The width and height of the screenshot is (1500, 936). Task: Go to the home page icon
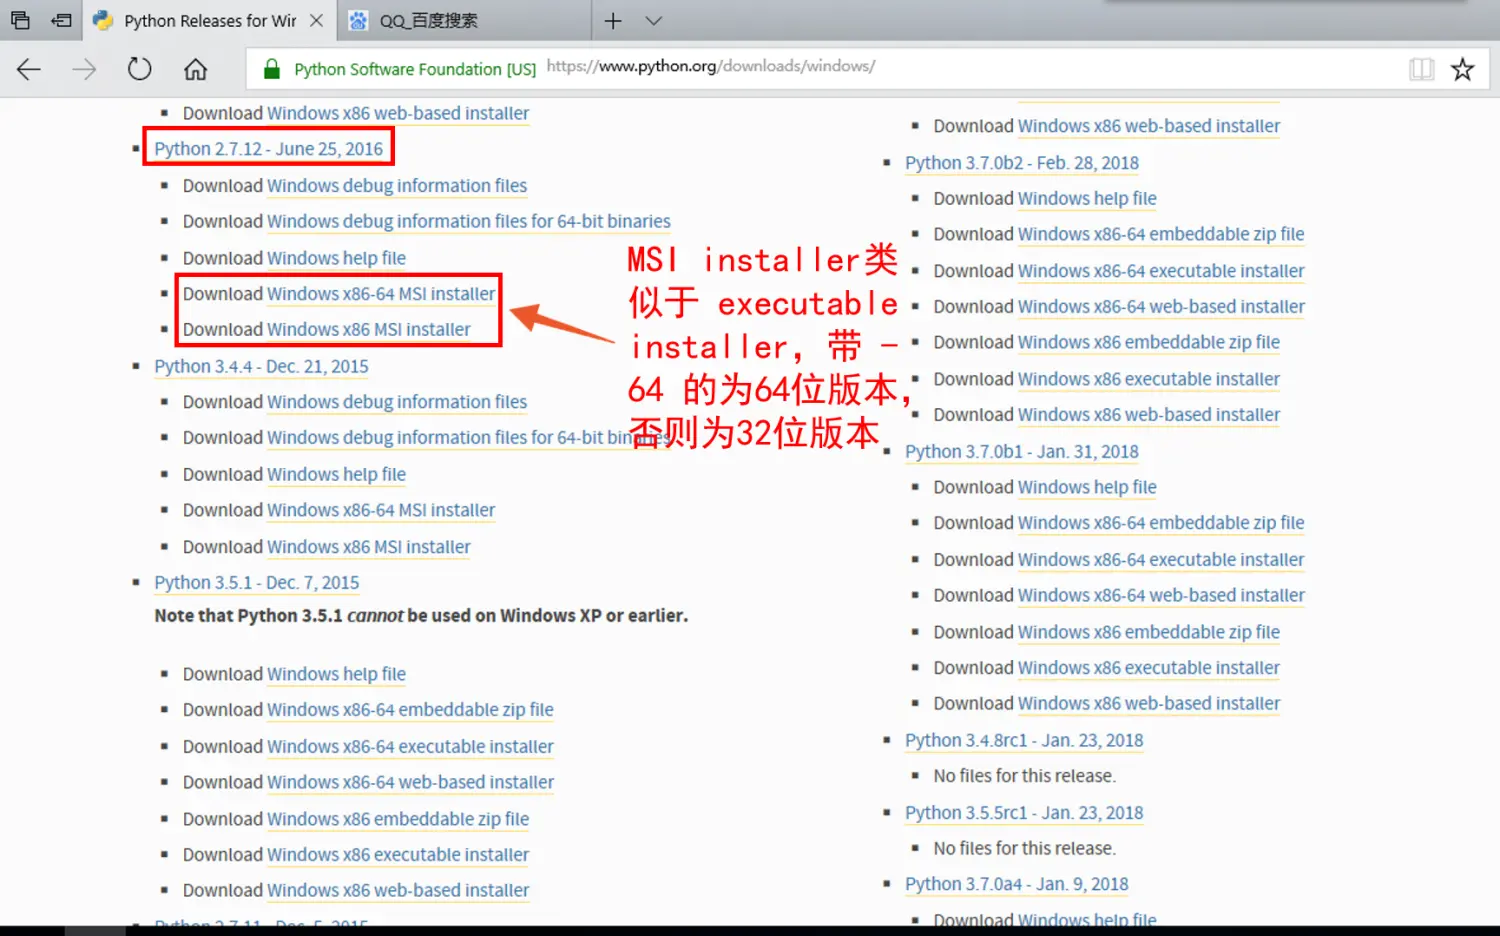[x=196, y=69]
